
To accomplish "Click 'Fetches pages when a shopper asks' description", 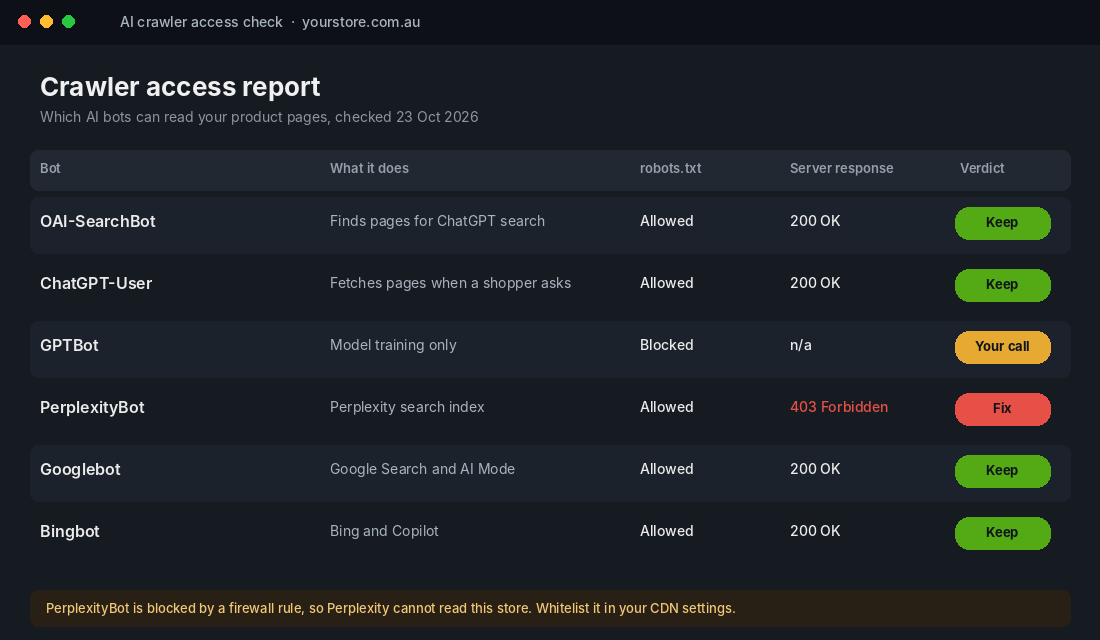I will [x=450, y=283].
